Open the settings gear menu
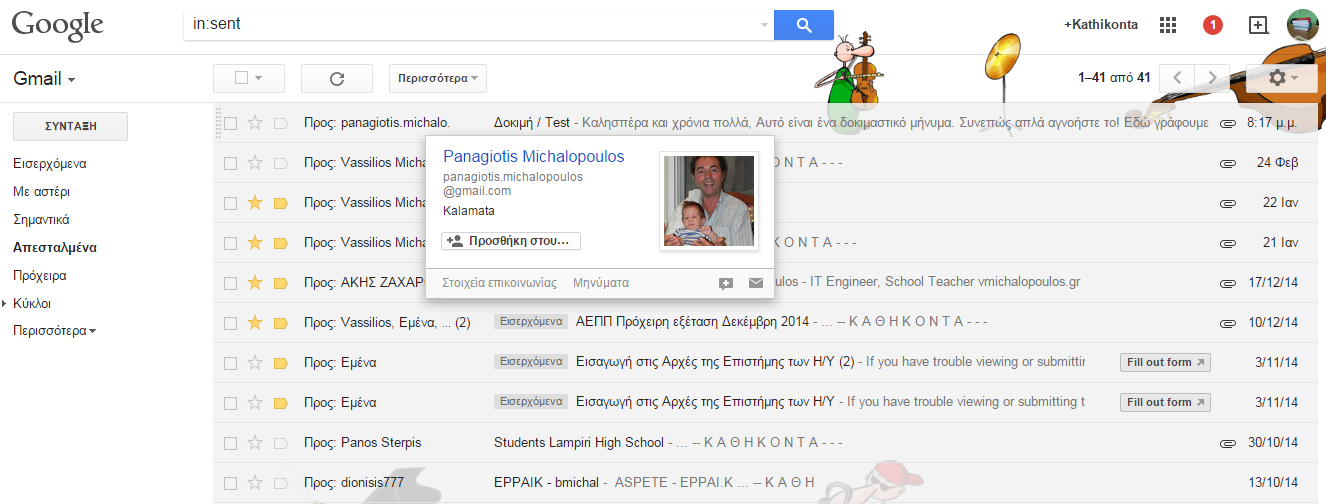1326x504 pixels. 1282,78
